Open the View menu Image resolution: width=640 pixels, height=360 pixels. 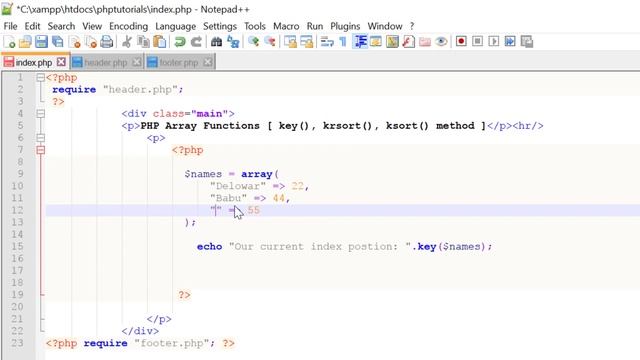tap(92, 26)
